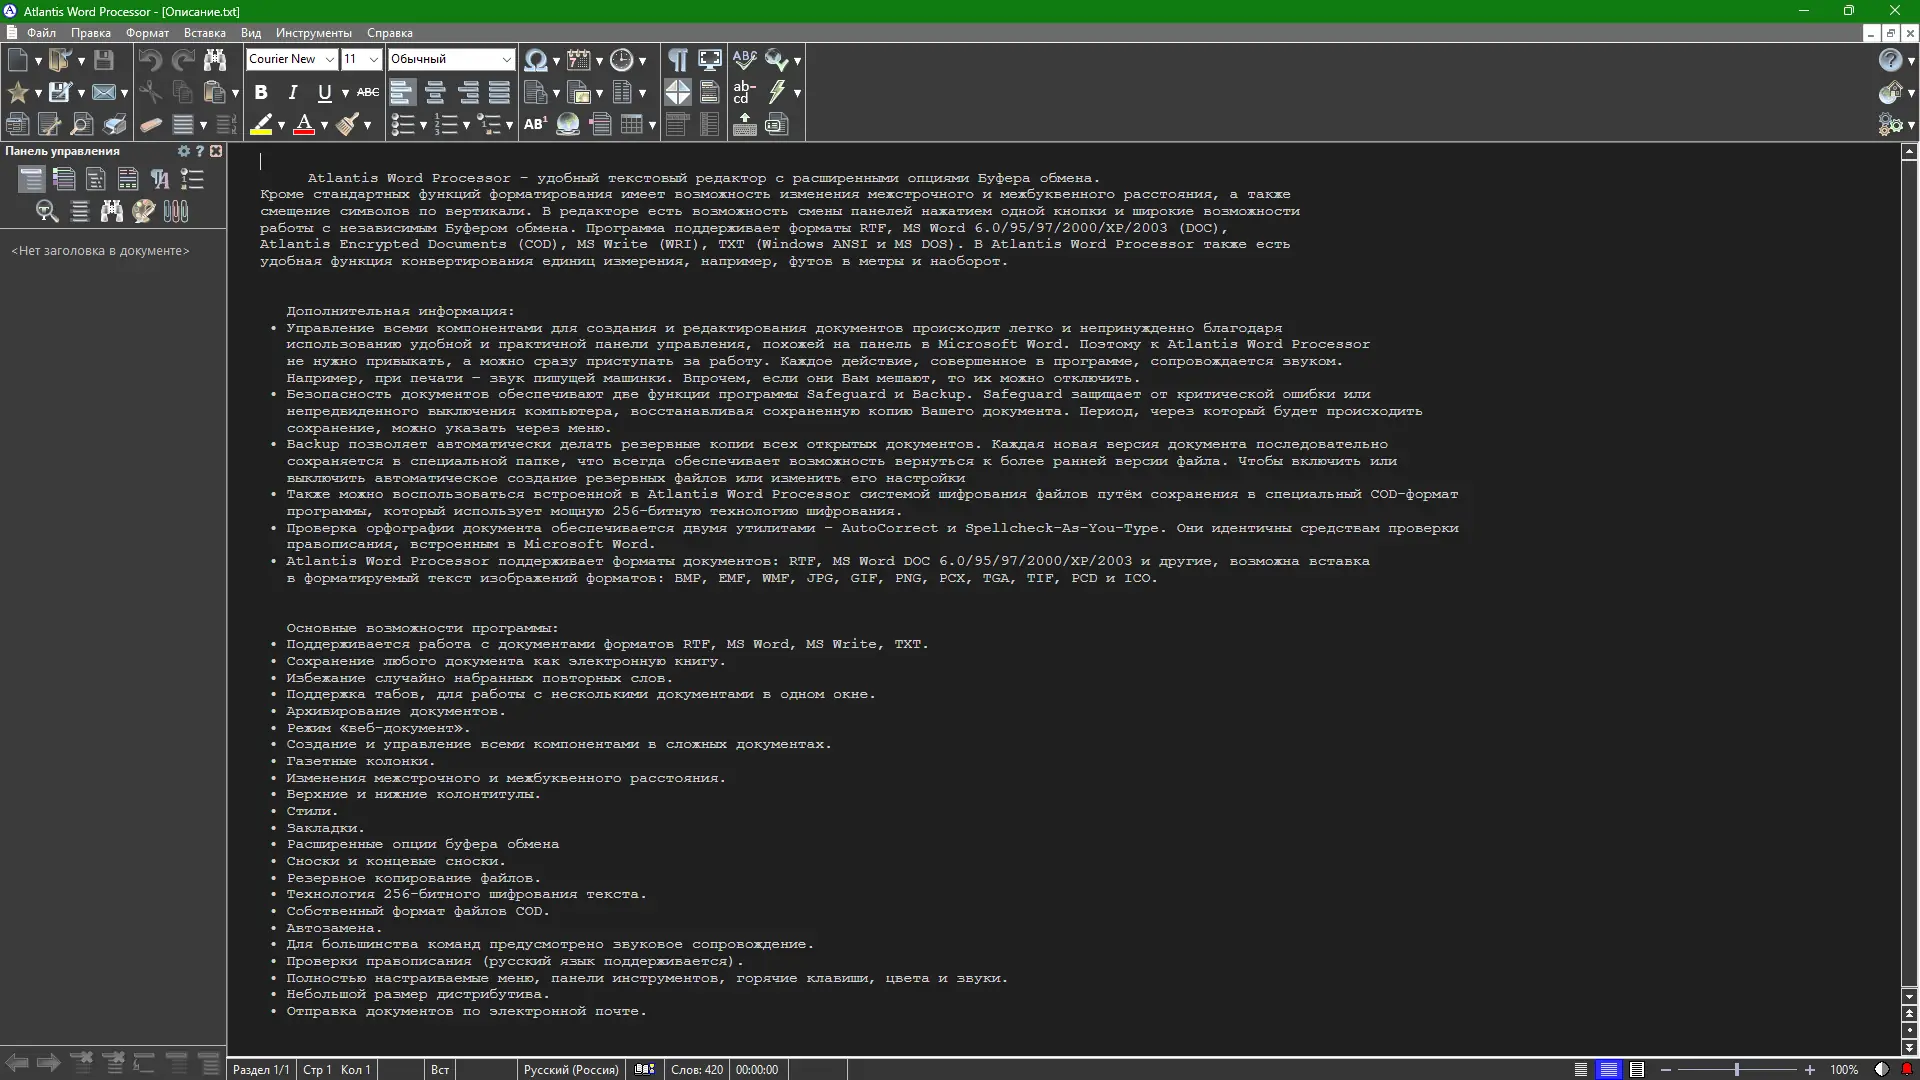Apply superscript with the AB¹ icon
1920x1080 pixels.
[x=536, y=124]
